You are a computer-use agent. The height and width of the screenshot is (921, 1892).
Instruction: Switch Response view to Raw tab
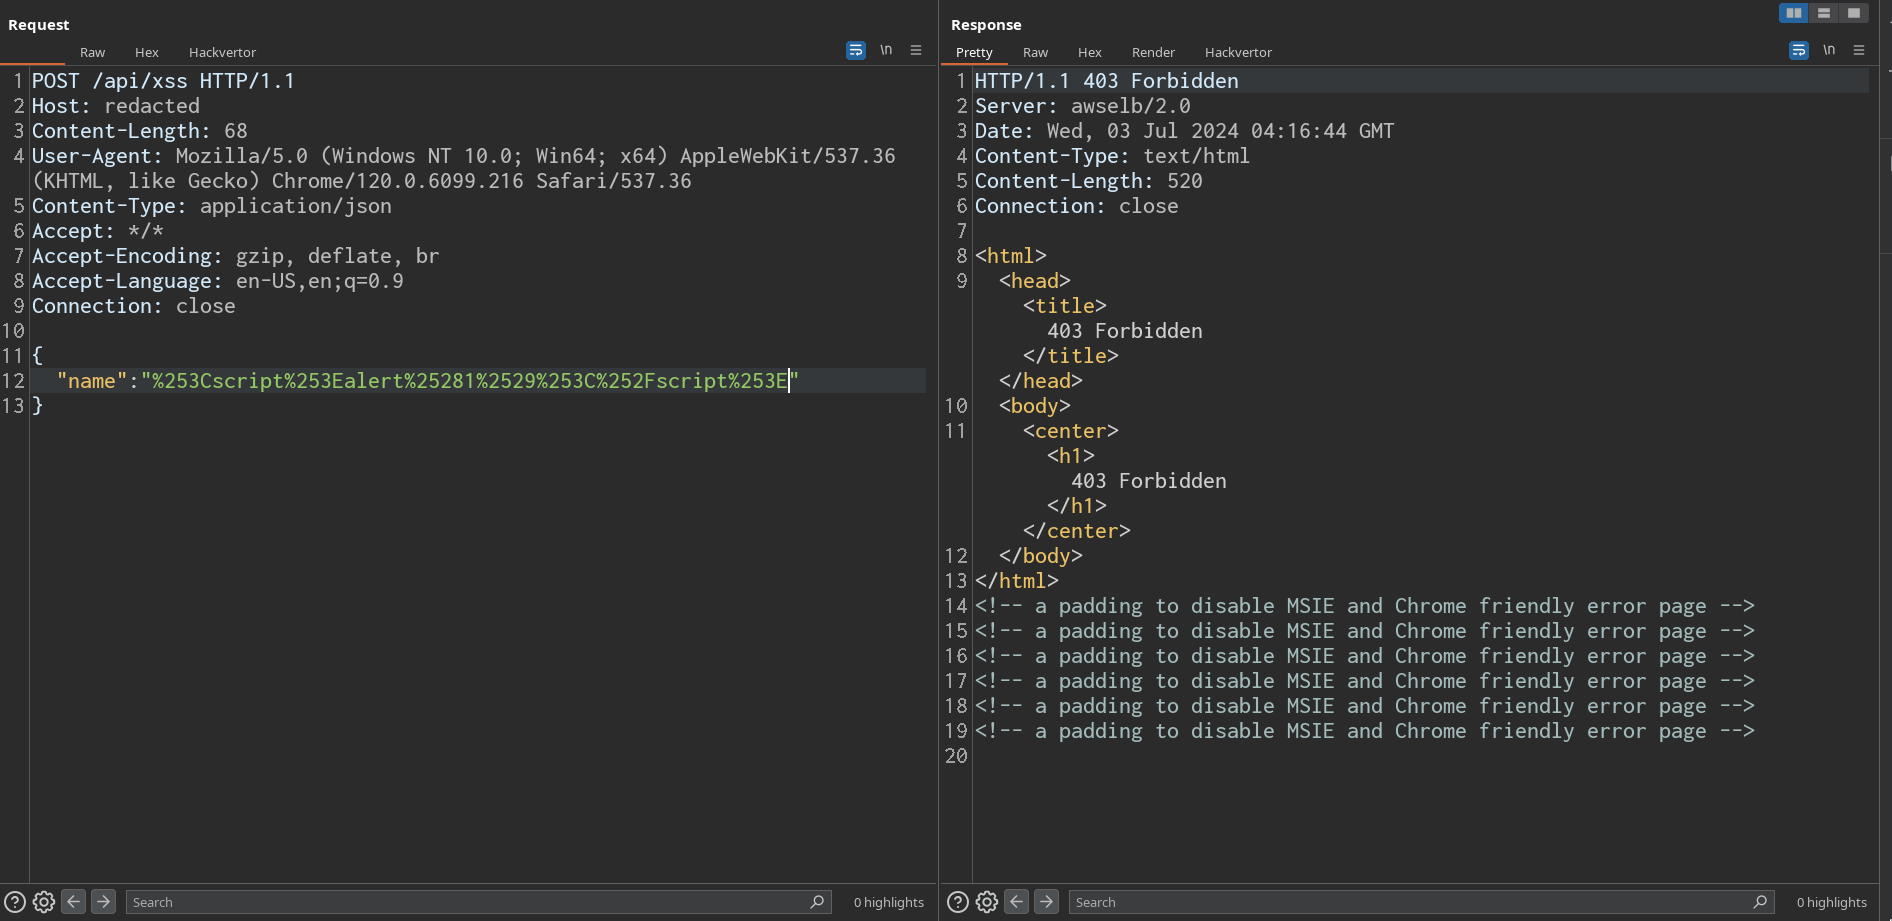tap(1035, 52)
